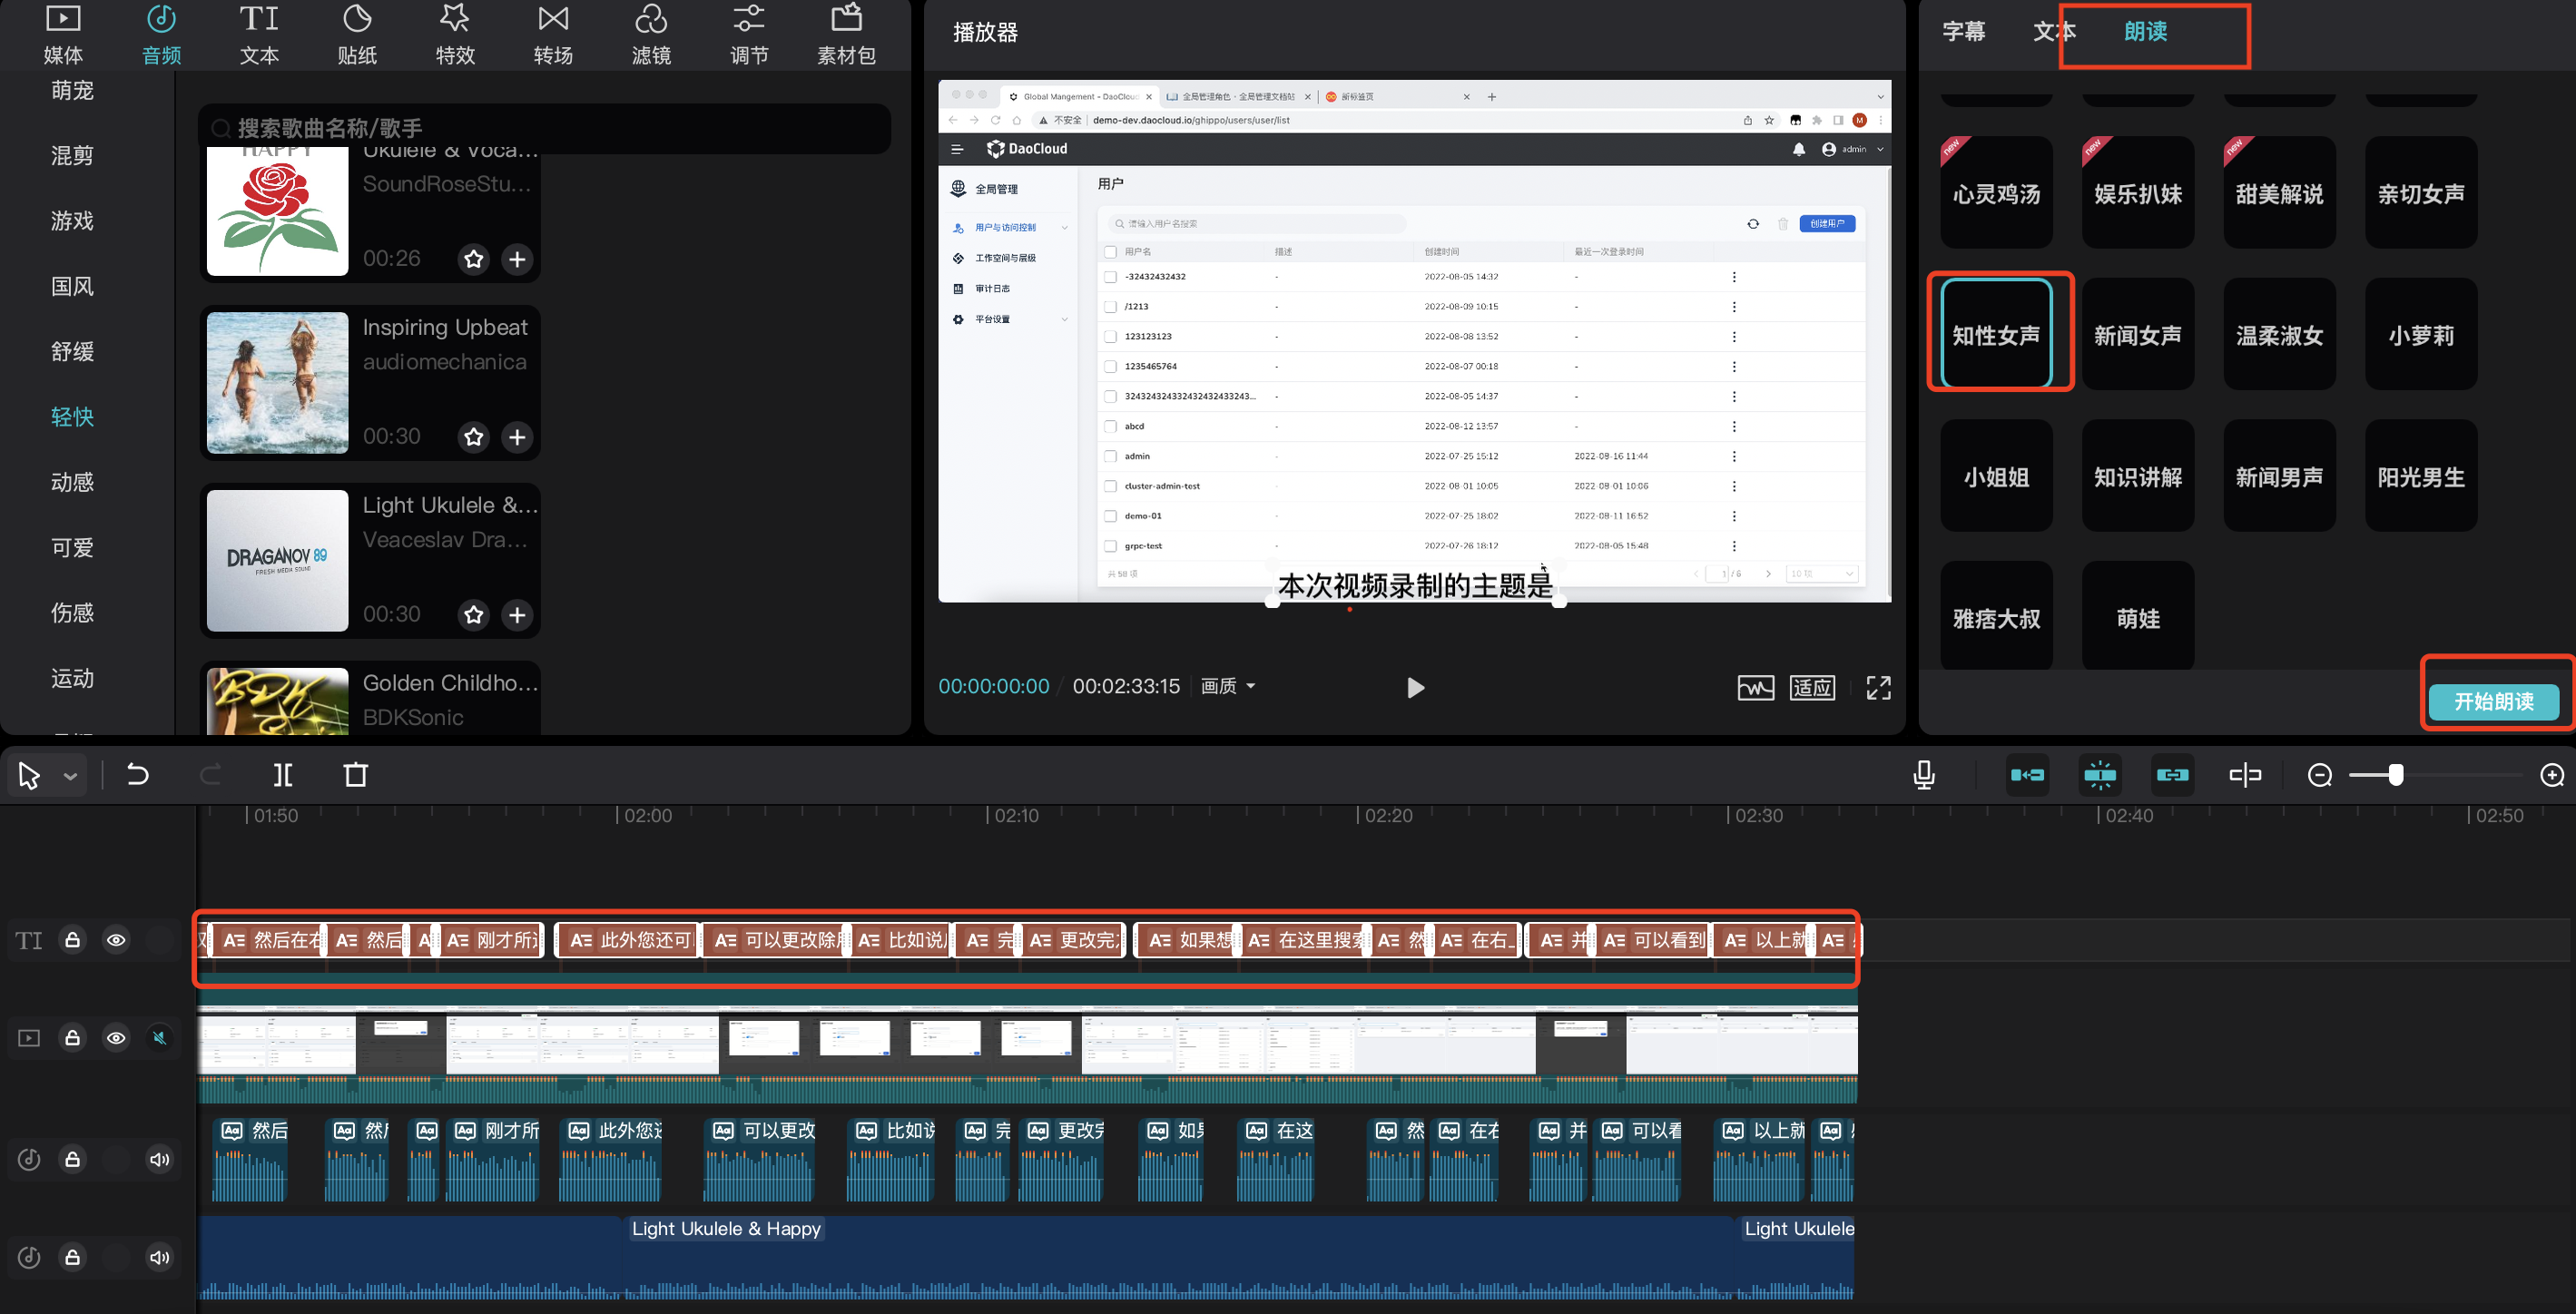Switch to the 文本 text panel in top toolbar
This screenshot has width=2576, height=1314.
259,34
